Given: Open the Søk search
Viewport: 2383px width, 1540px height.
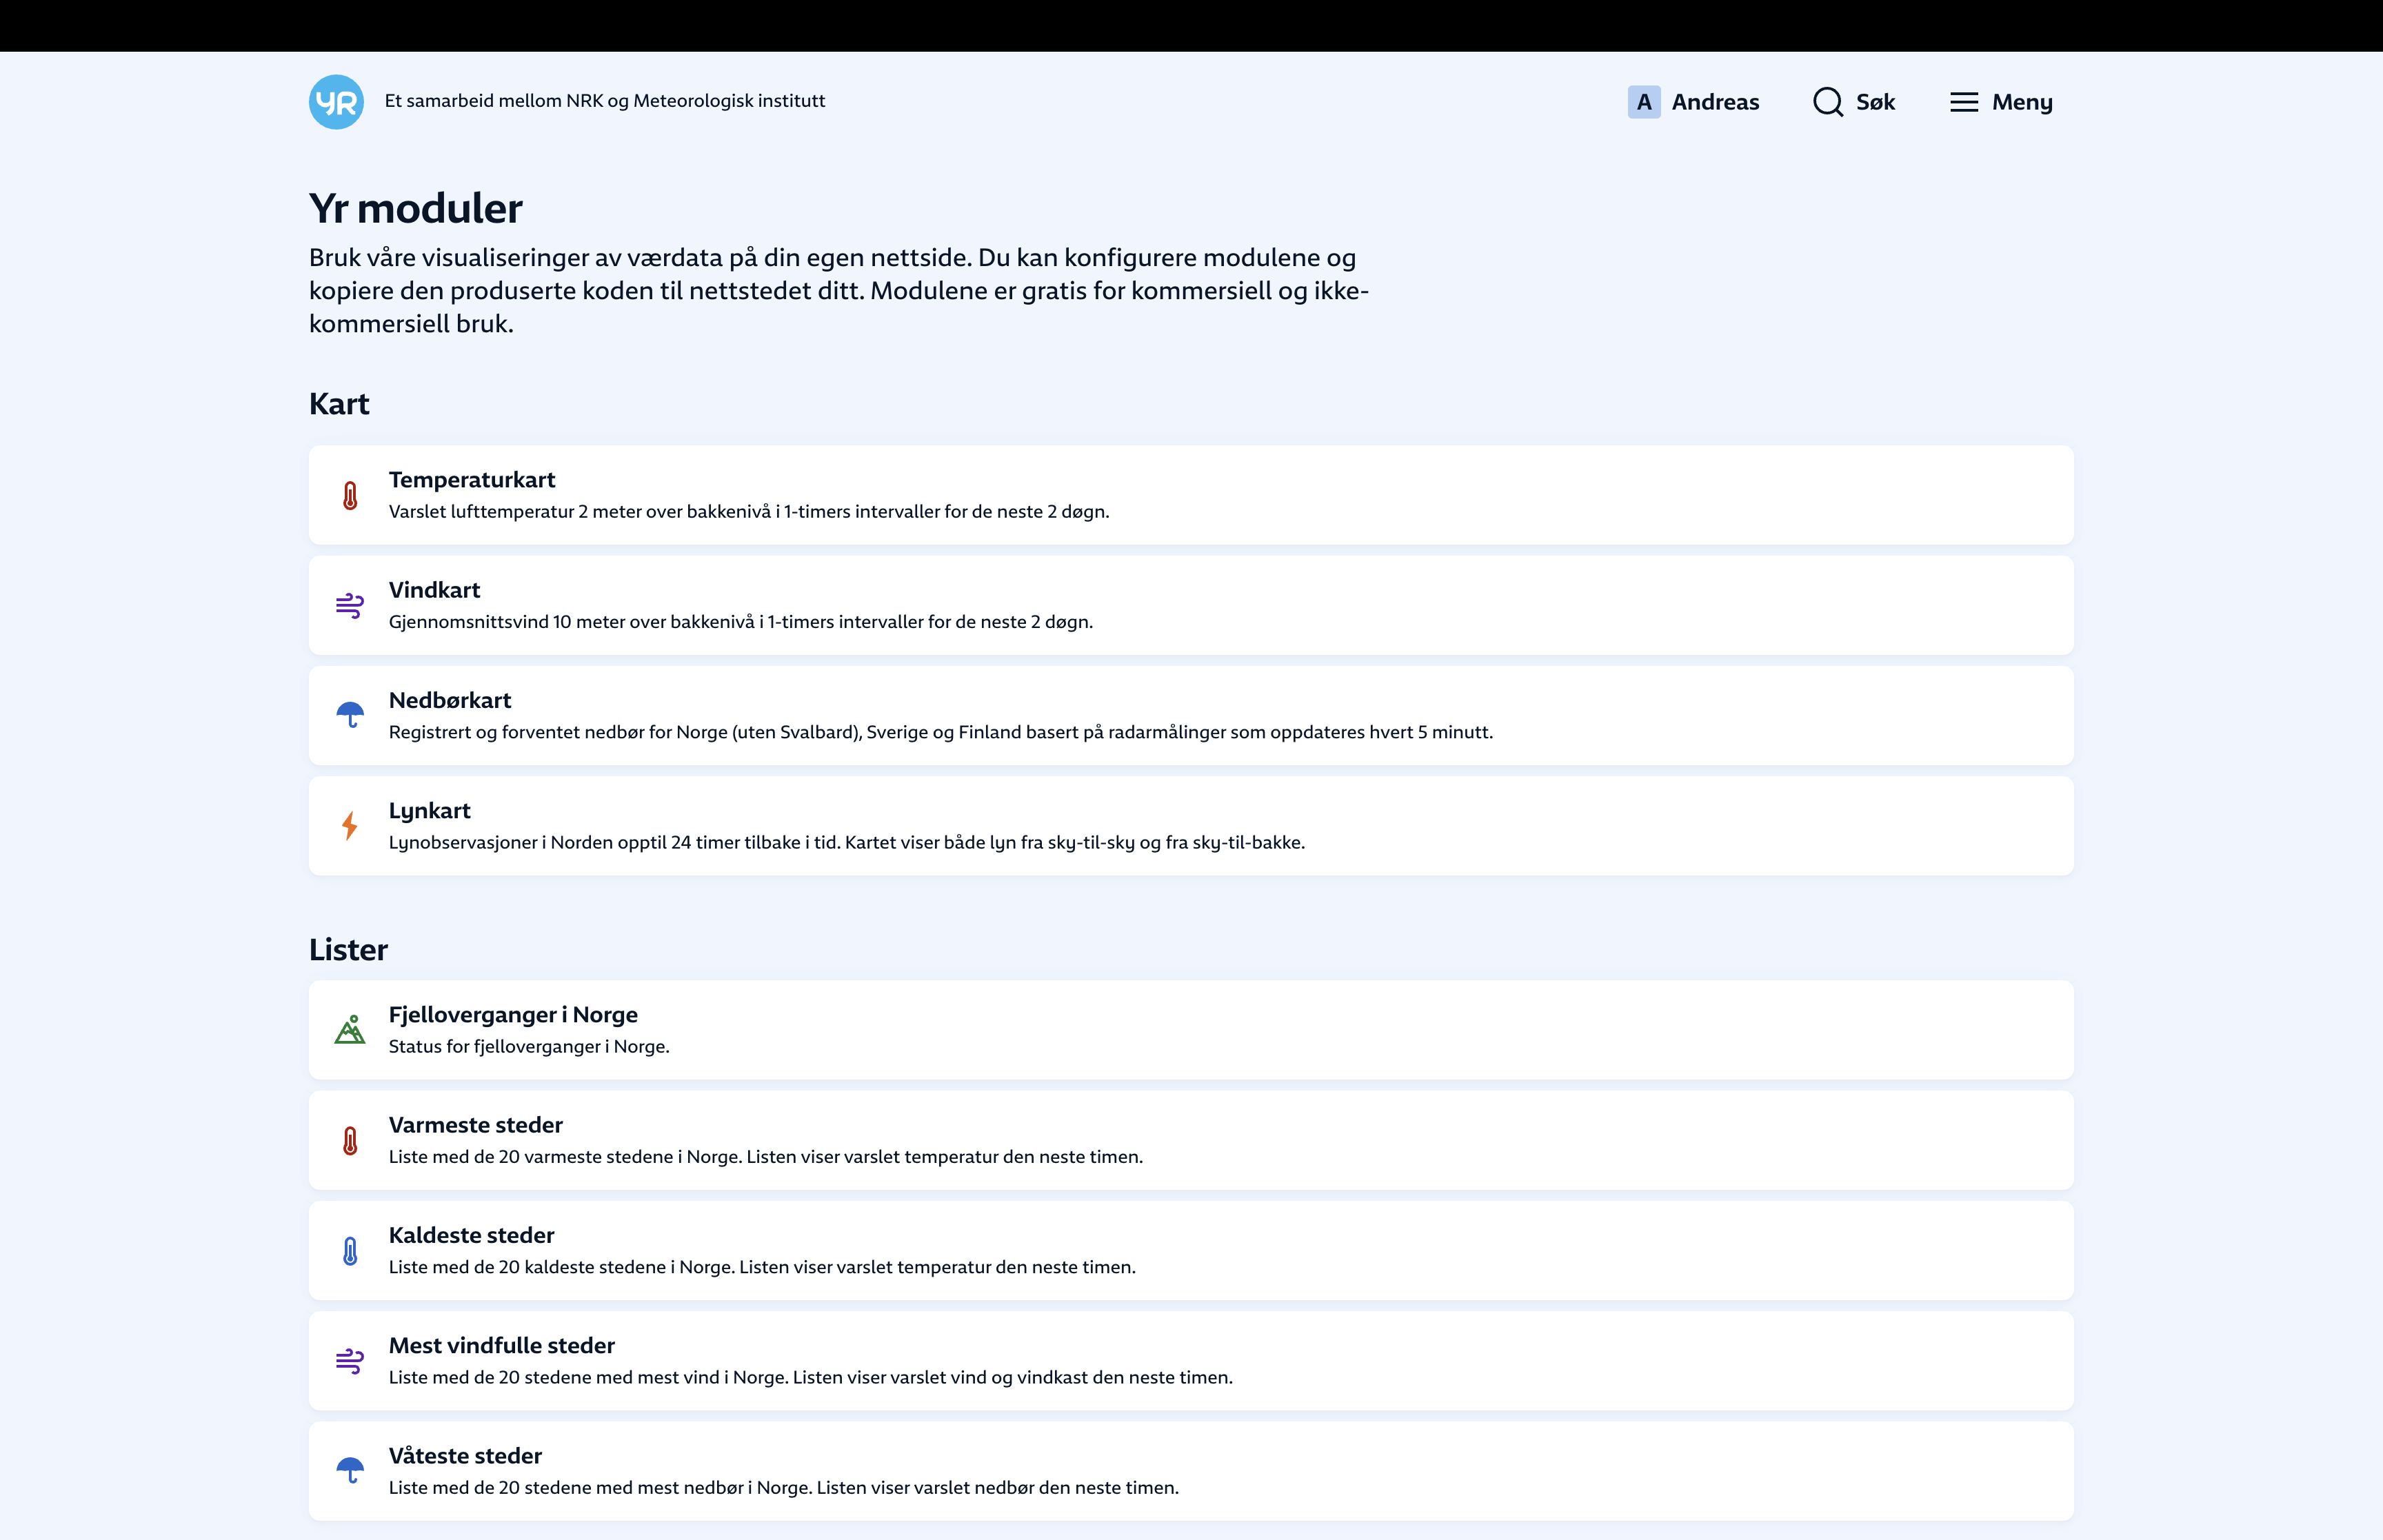Looking at the screenshot, I should 1874,102.
